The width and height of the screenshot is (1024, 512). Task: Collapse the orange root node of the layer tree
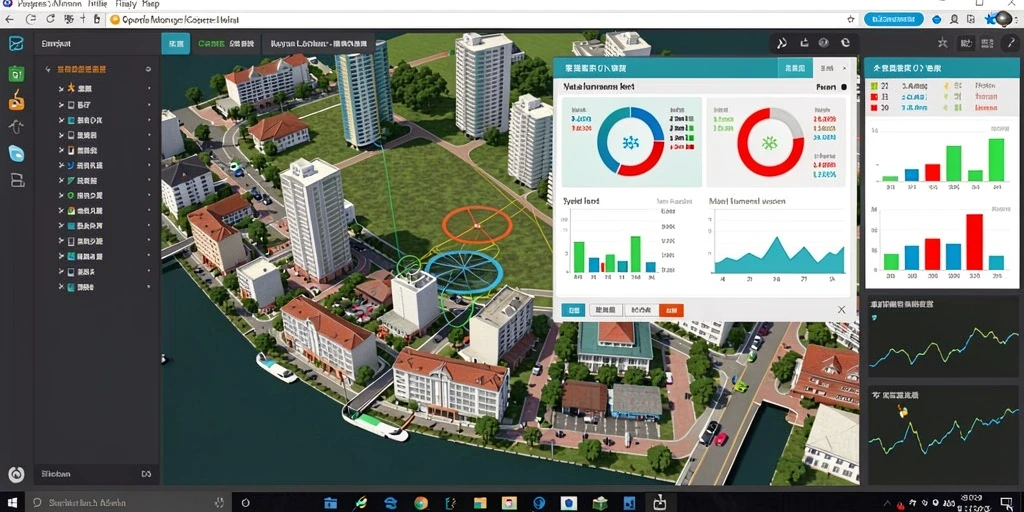[x=48, y=69]
